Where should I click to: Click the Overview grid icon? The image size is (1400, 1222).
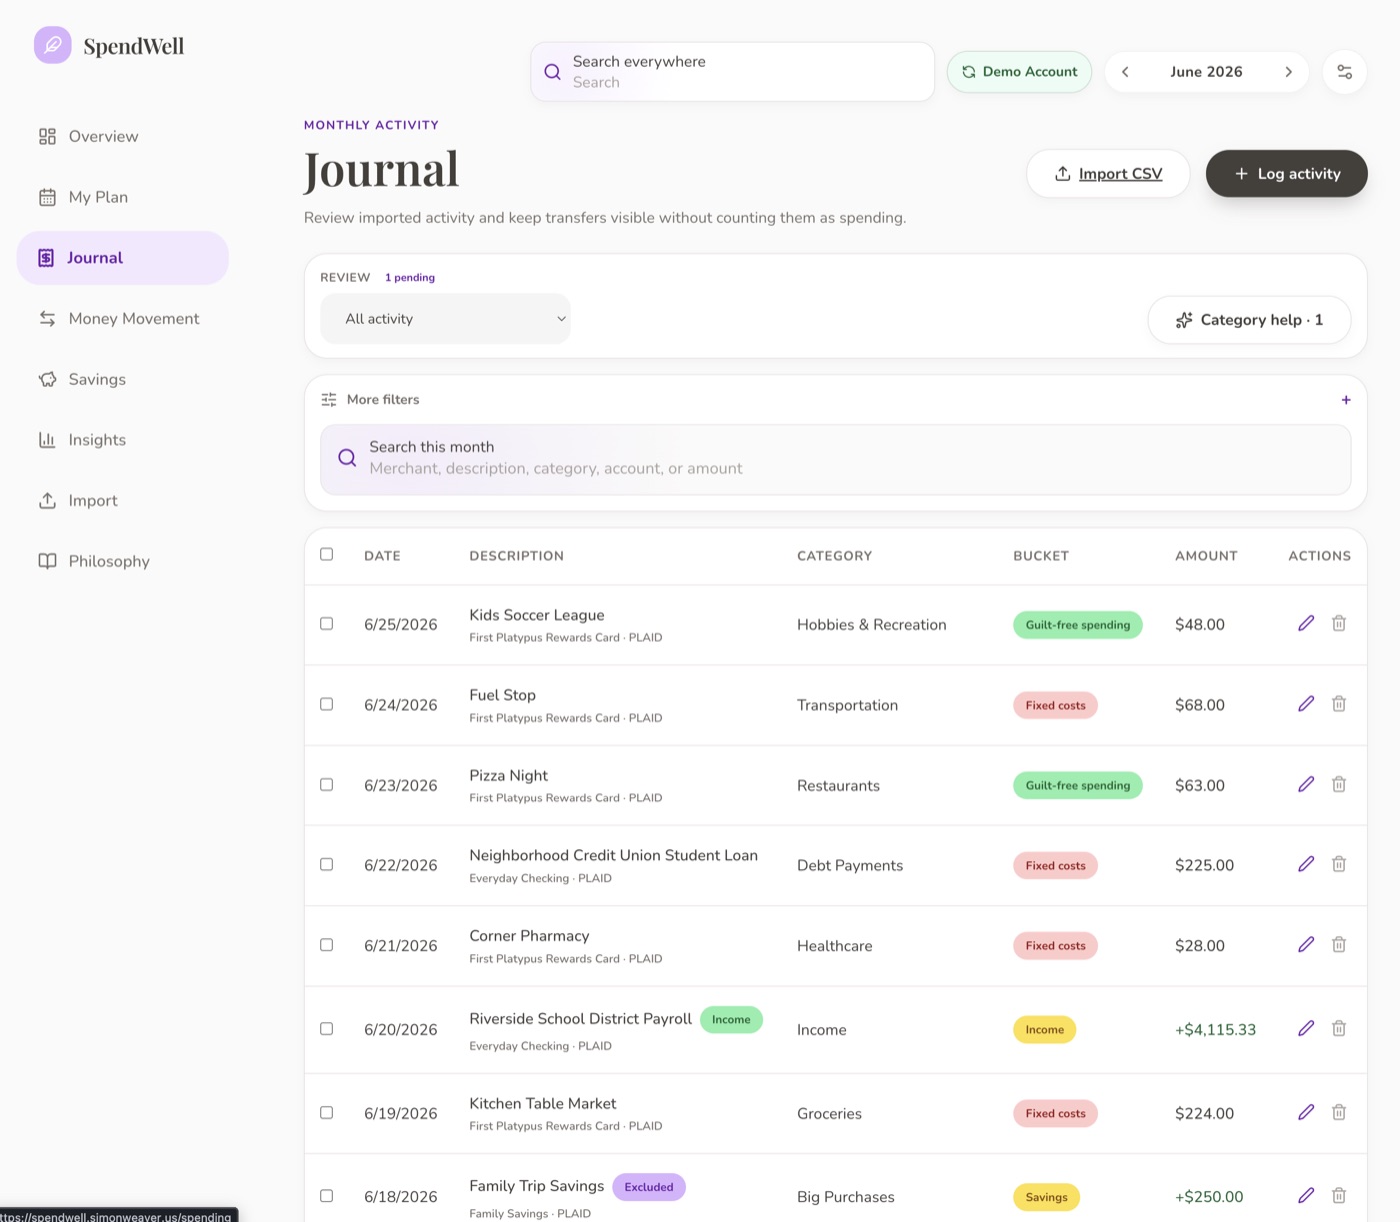[47, 137]
